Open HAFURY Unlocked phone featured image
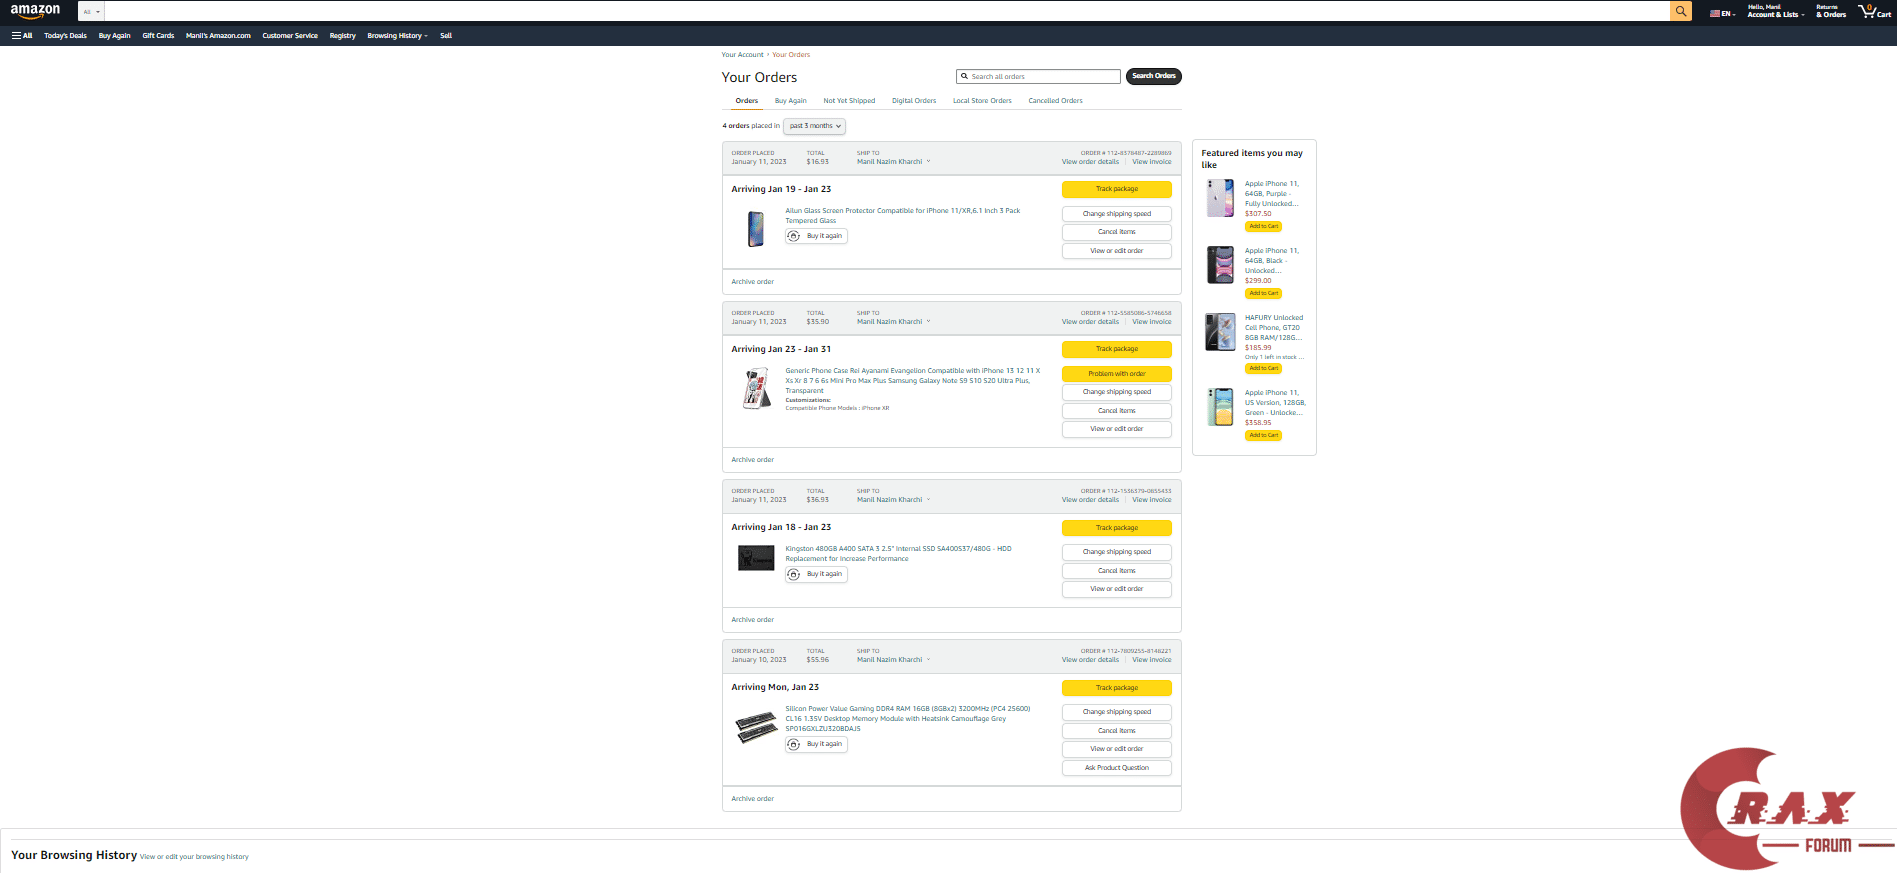1897x873 pixels. 1220,332
